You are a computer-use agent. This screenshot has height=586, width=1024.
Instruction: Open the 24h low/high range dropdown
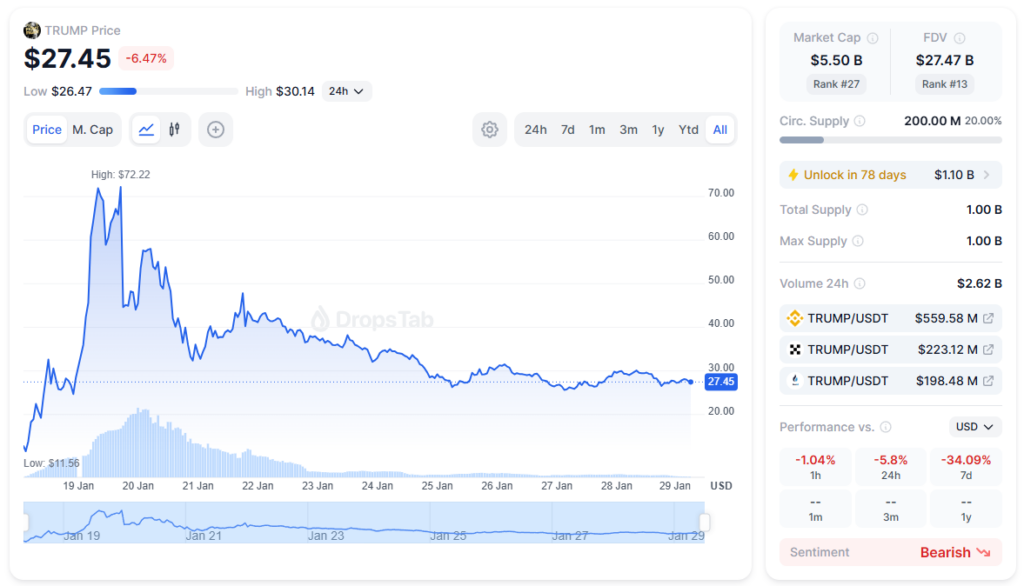346,91
